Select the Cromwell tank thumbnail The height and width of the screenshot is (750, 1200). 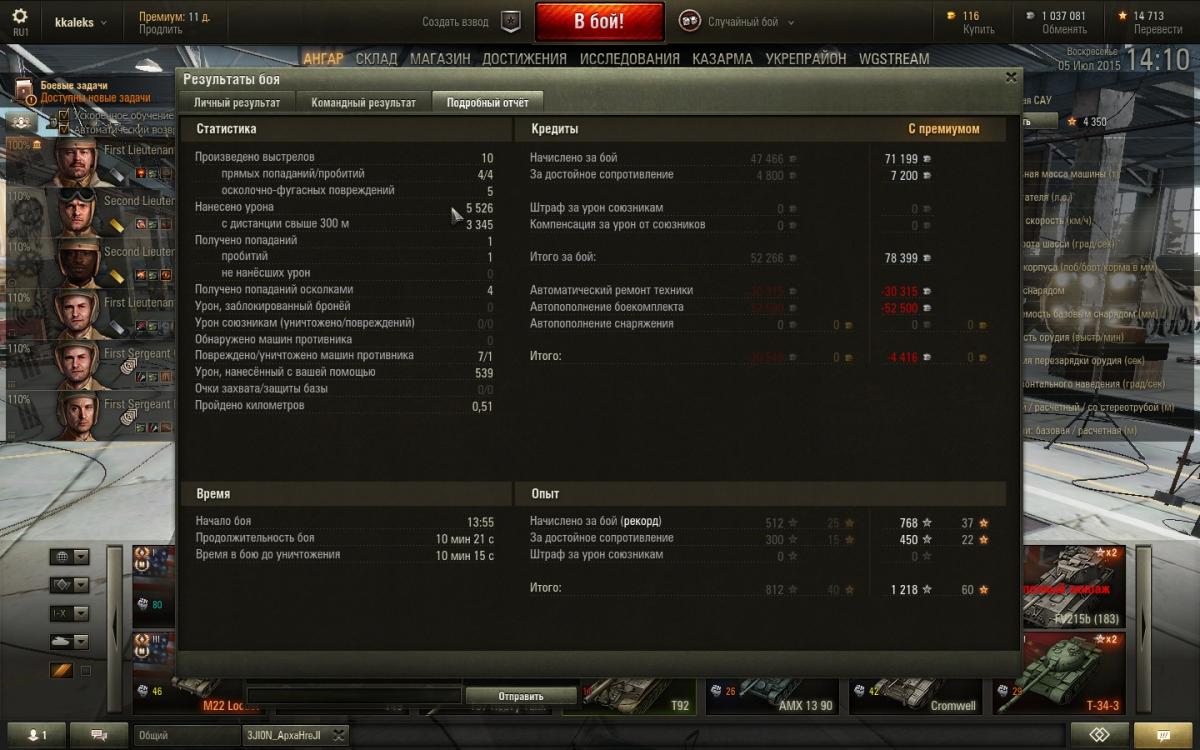(919, 674)
